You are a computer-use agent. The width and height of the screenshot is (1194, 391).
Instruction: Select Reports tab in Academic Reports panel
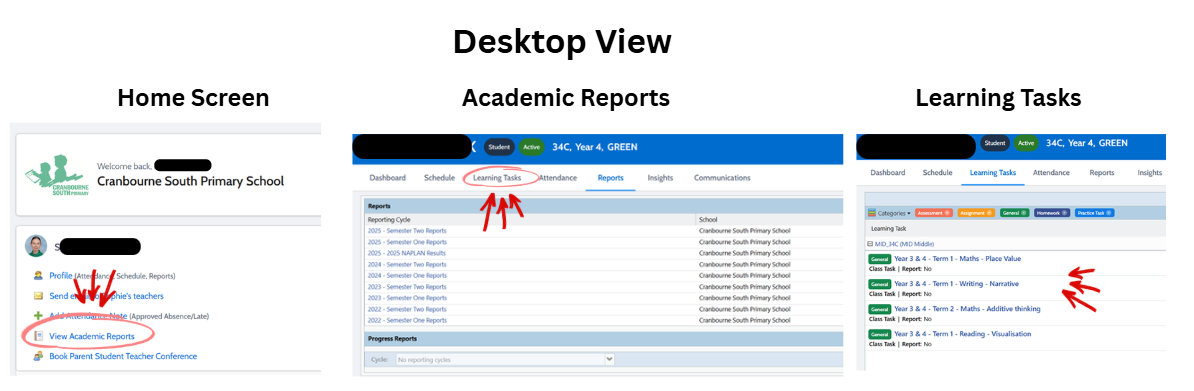pyautogui.click(x=611, y=178)
